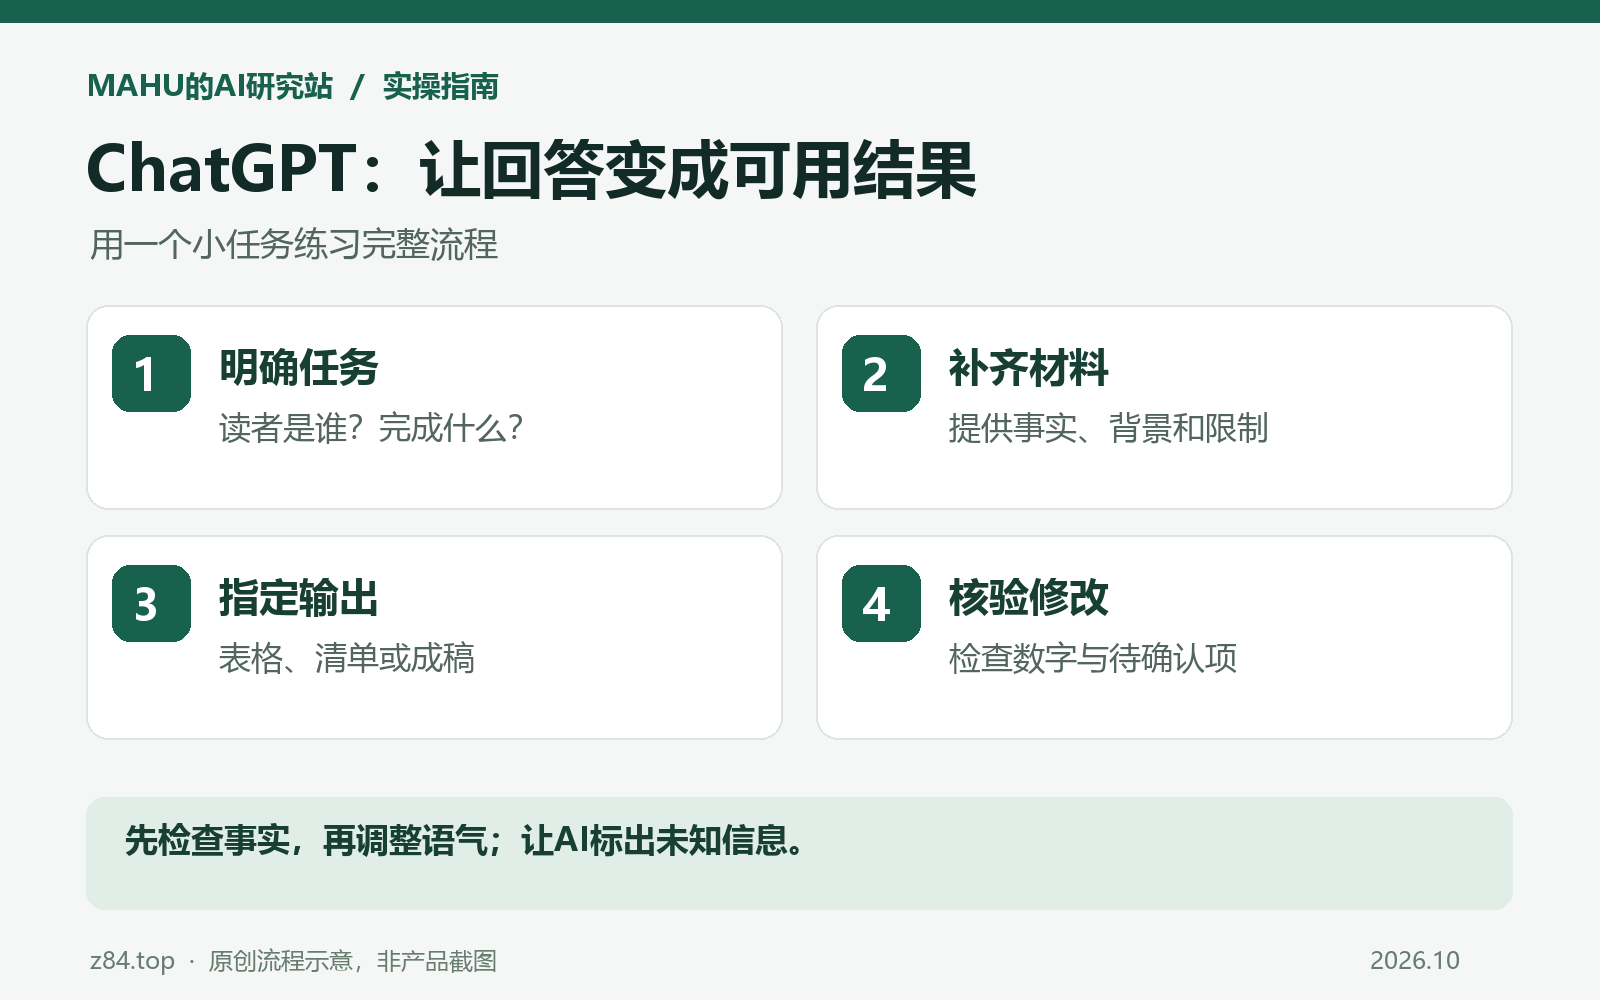Click the subtitle 用一个小任务练习完整流程
The height and width of the screenshot is (1000, 1600).
[x=294, y=244]
